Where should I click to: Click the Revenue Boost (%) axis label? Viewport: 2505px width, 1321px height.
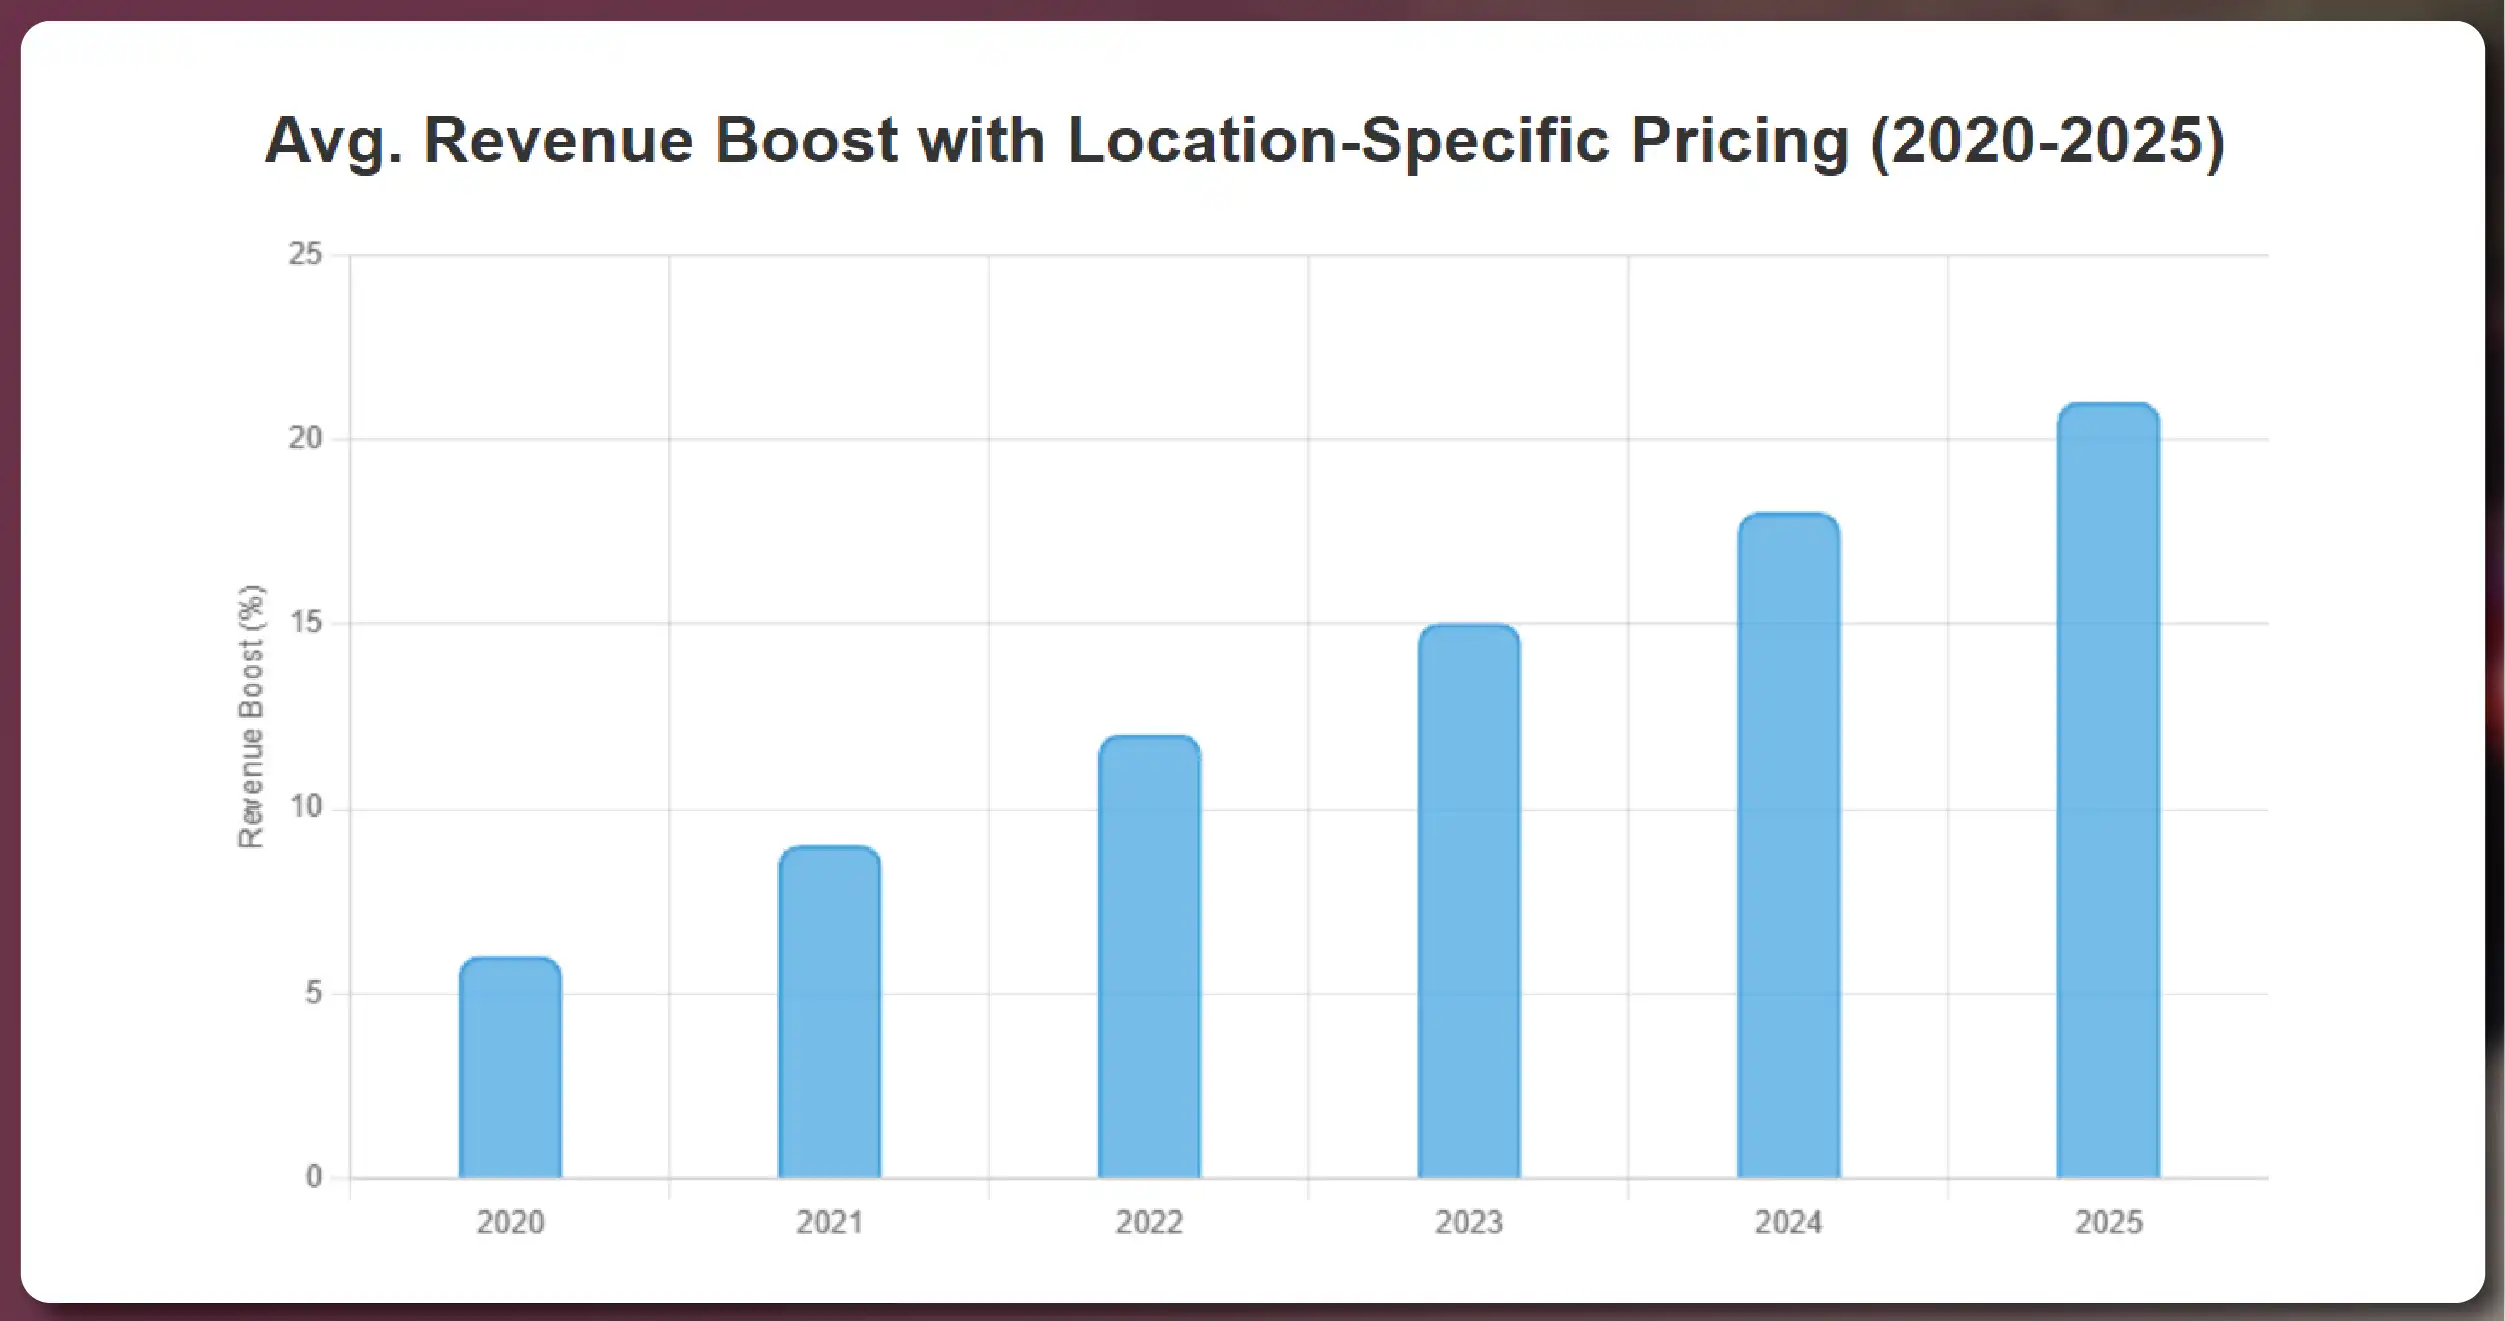(x=251, y=717)
